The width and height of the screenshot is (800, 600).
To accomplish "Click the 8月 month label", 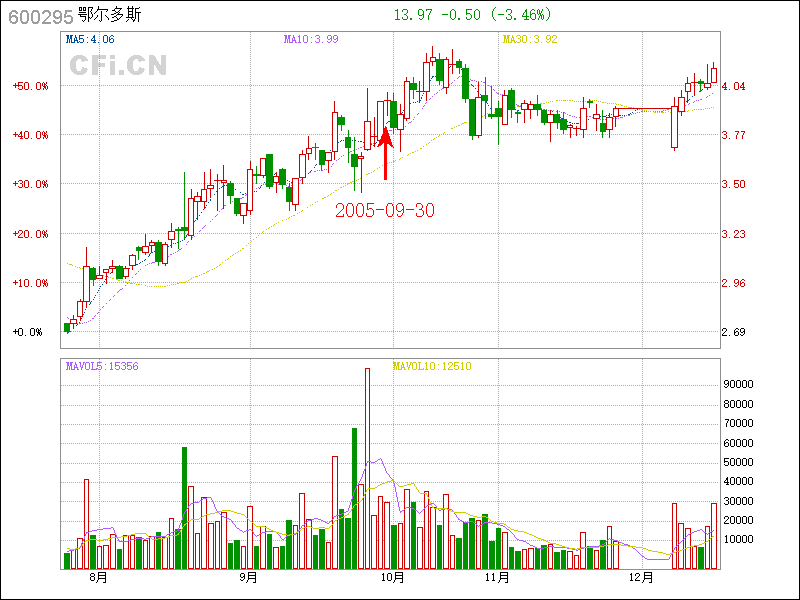I will [98, 577].
